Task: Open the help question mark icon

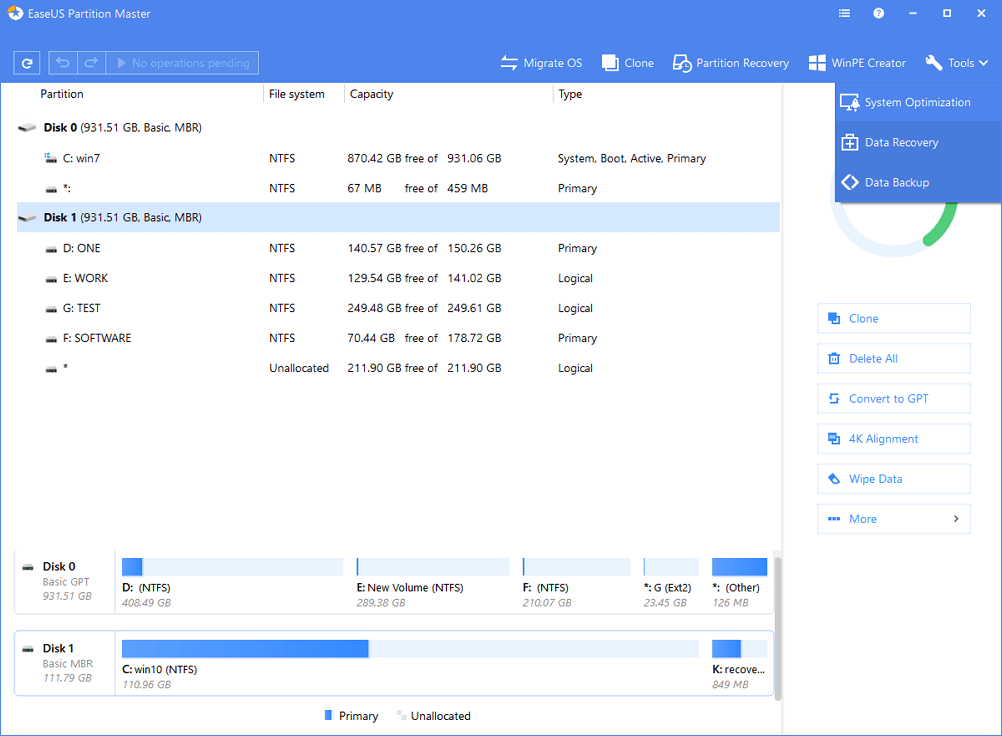Action: coord(879,13)
